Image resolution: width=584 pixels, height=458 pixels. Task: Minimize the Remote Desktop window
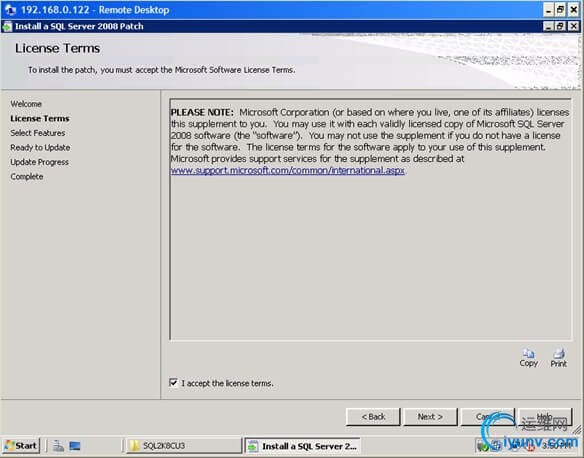(x=548, y=10)
